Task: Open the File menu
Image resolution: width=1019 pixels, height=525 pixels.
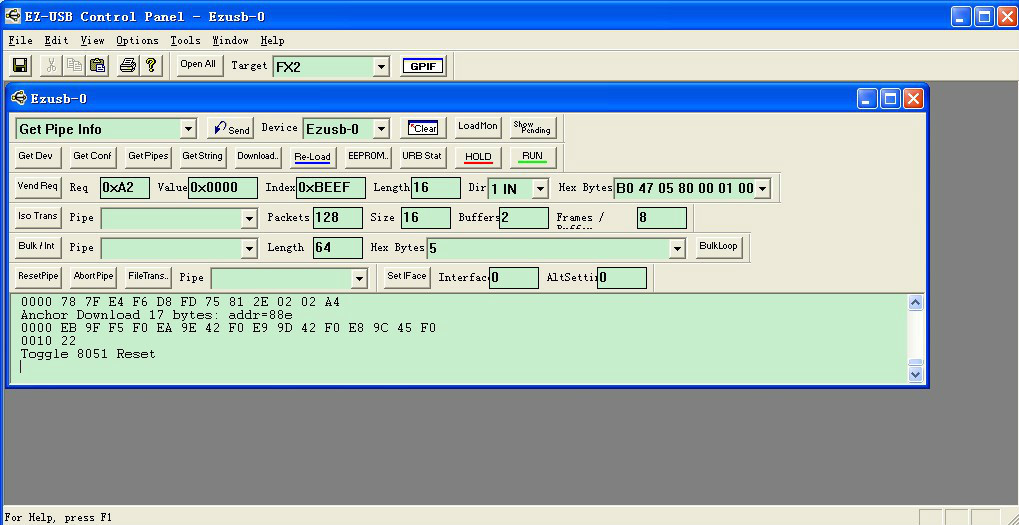Action: (21, 40)
